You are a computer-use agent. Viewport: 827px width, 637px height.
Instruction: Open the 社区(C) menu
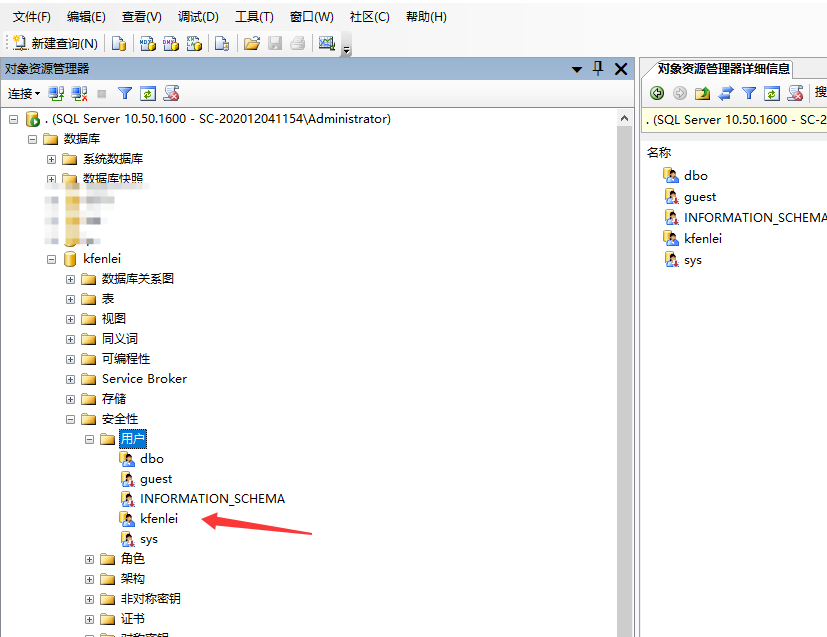[x=370, y=17]
